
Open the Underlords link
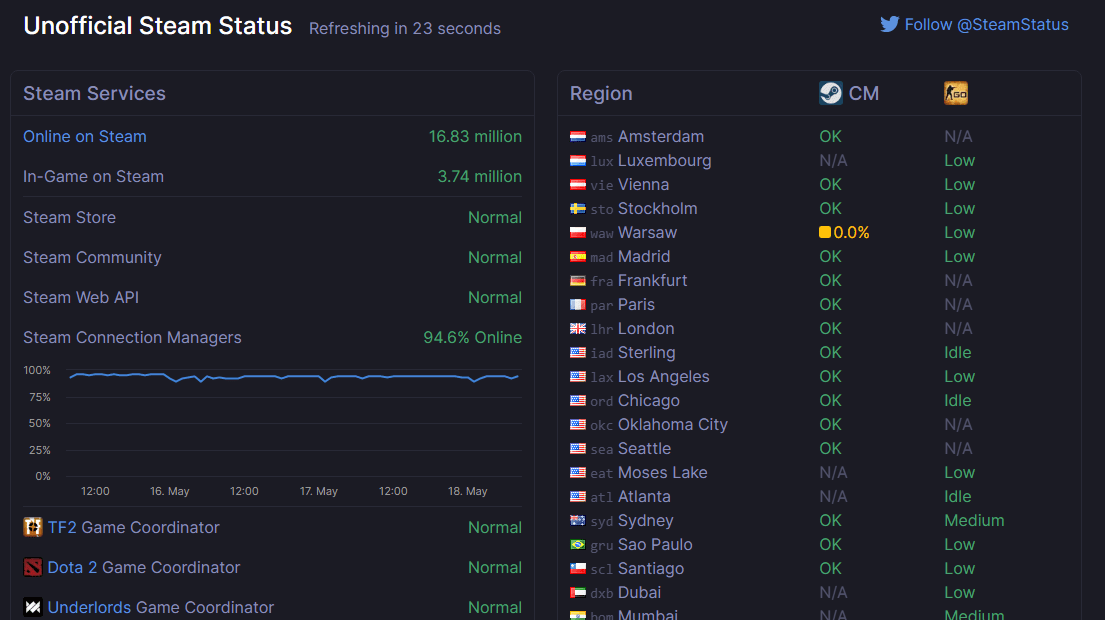(89, 607)
